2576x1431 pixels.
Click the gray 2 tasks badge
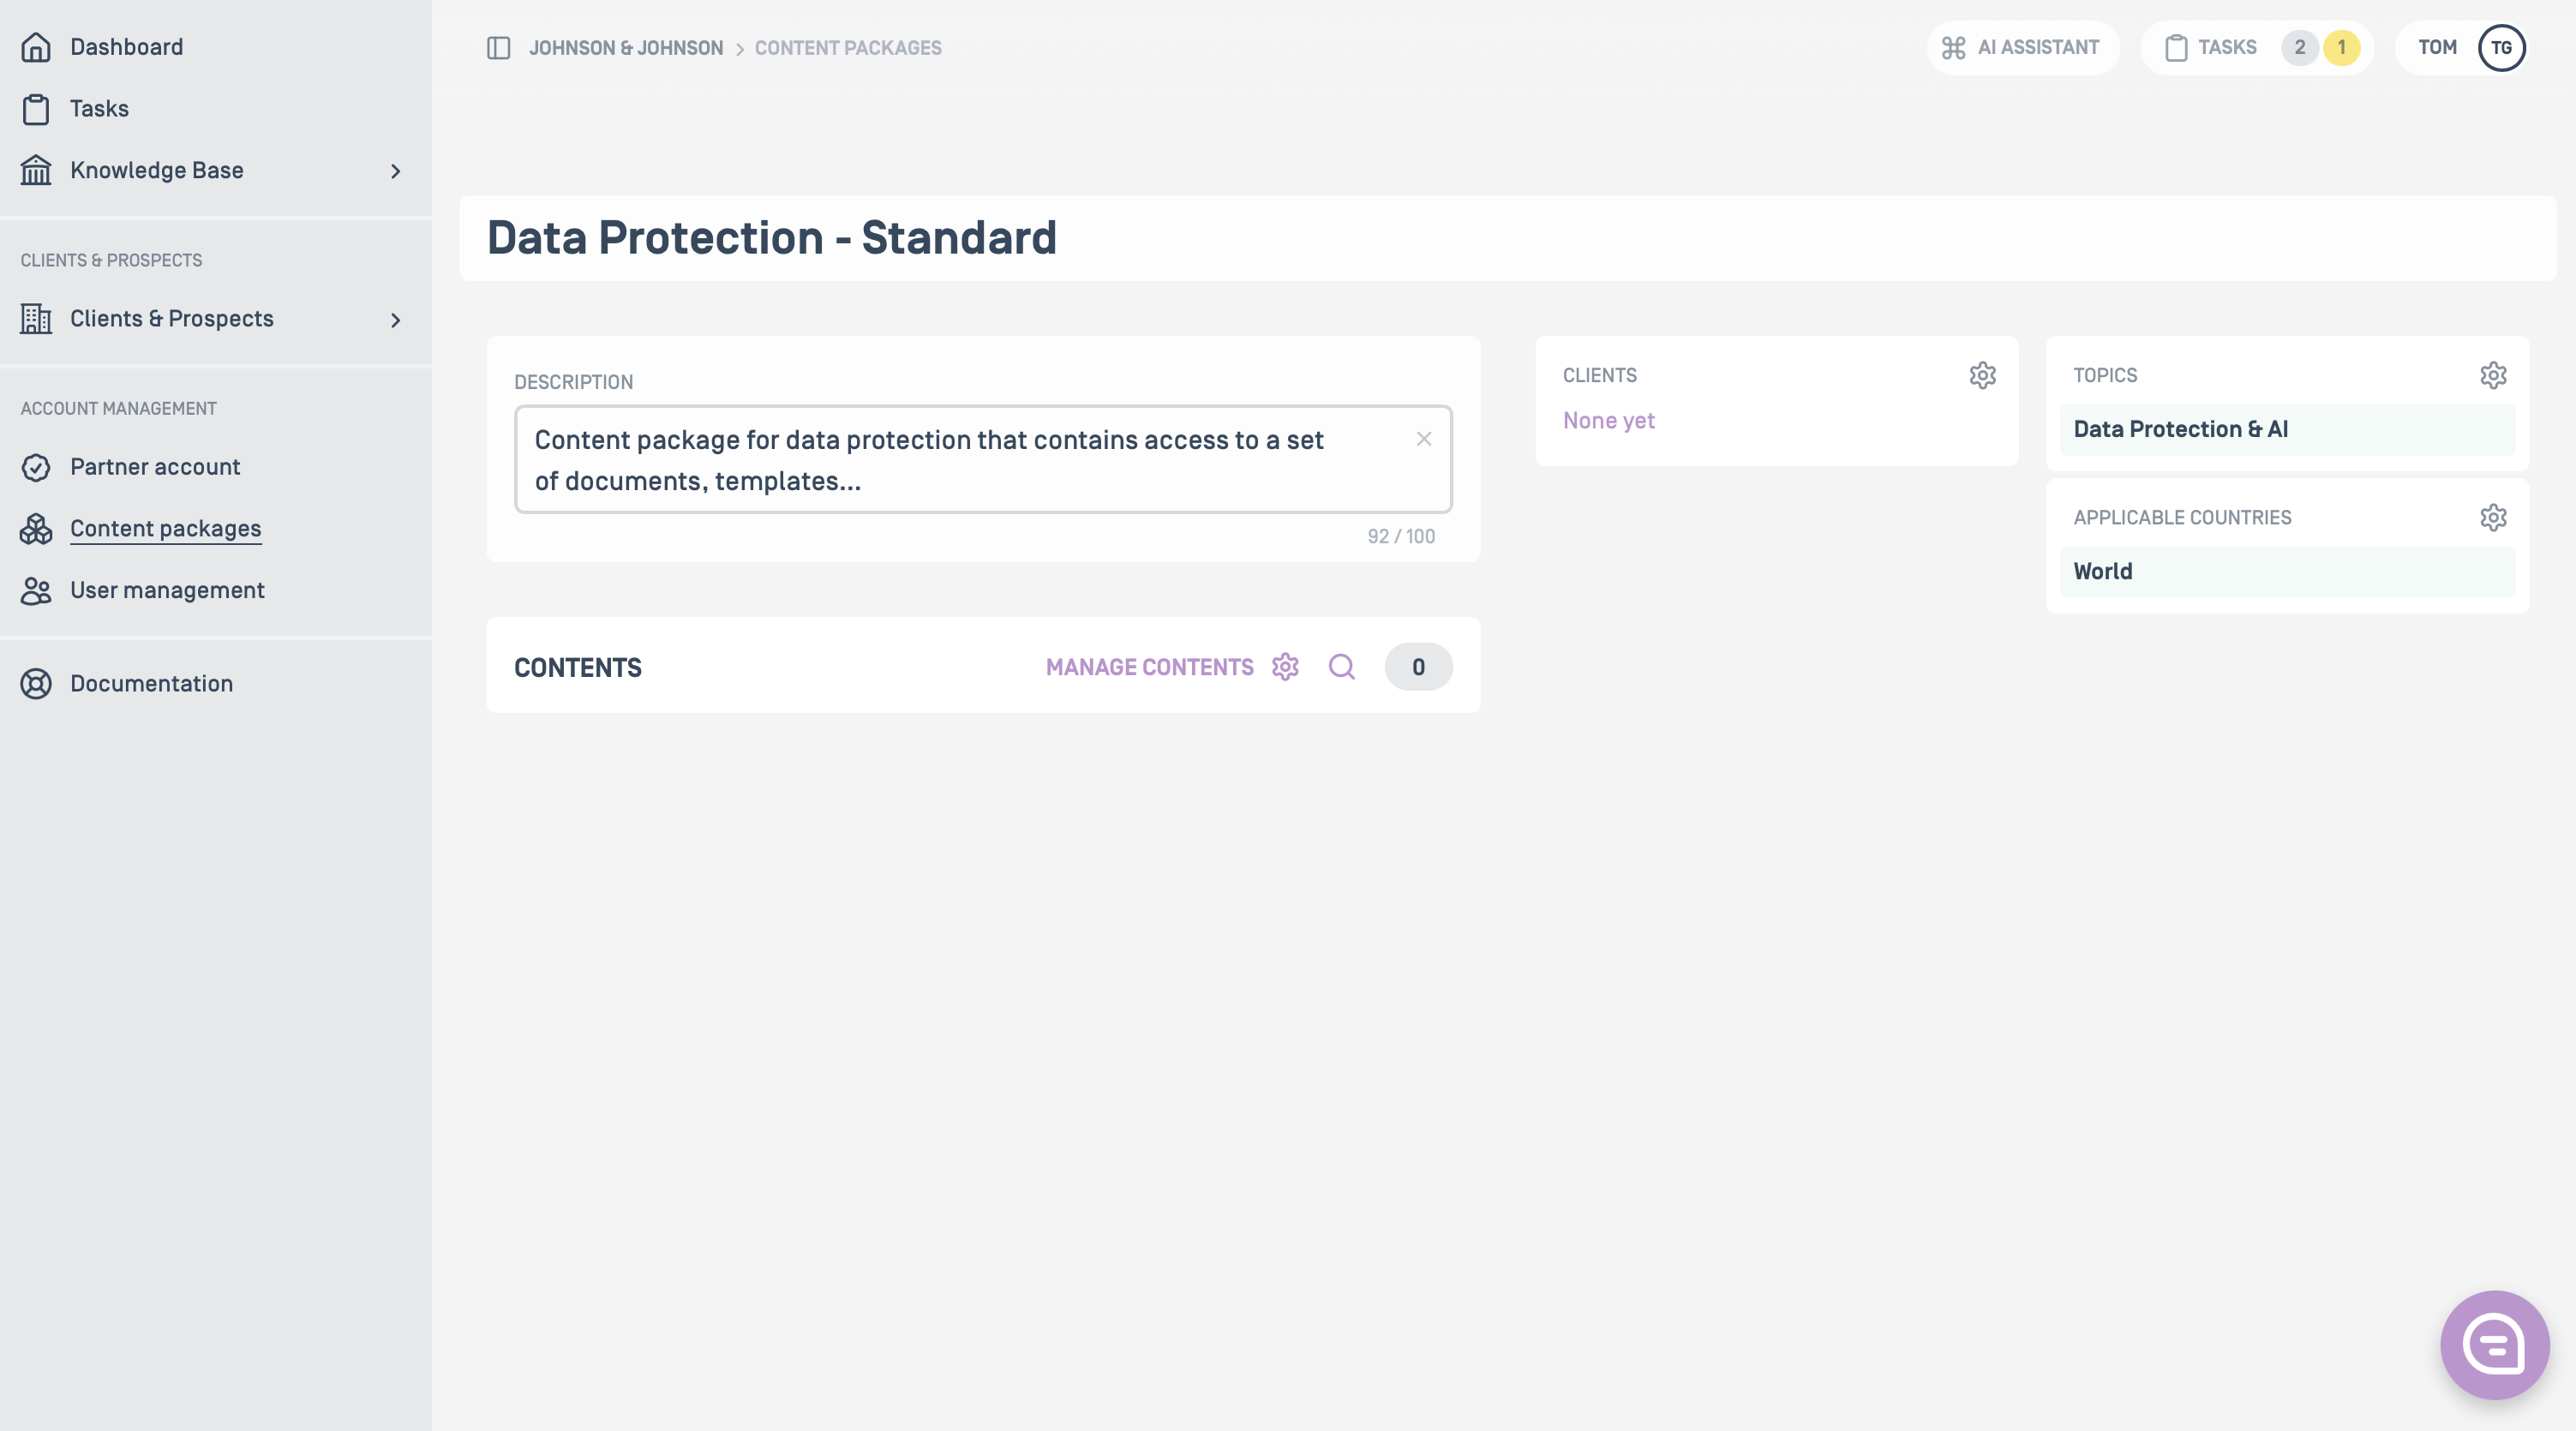pyautogui.click(x=2300, y=48)
